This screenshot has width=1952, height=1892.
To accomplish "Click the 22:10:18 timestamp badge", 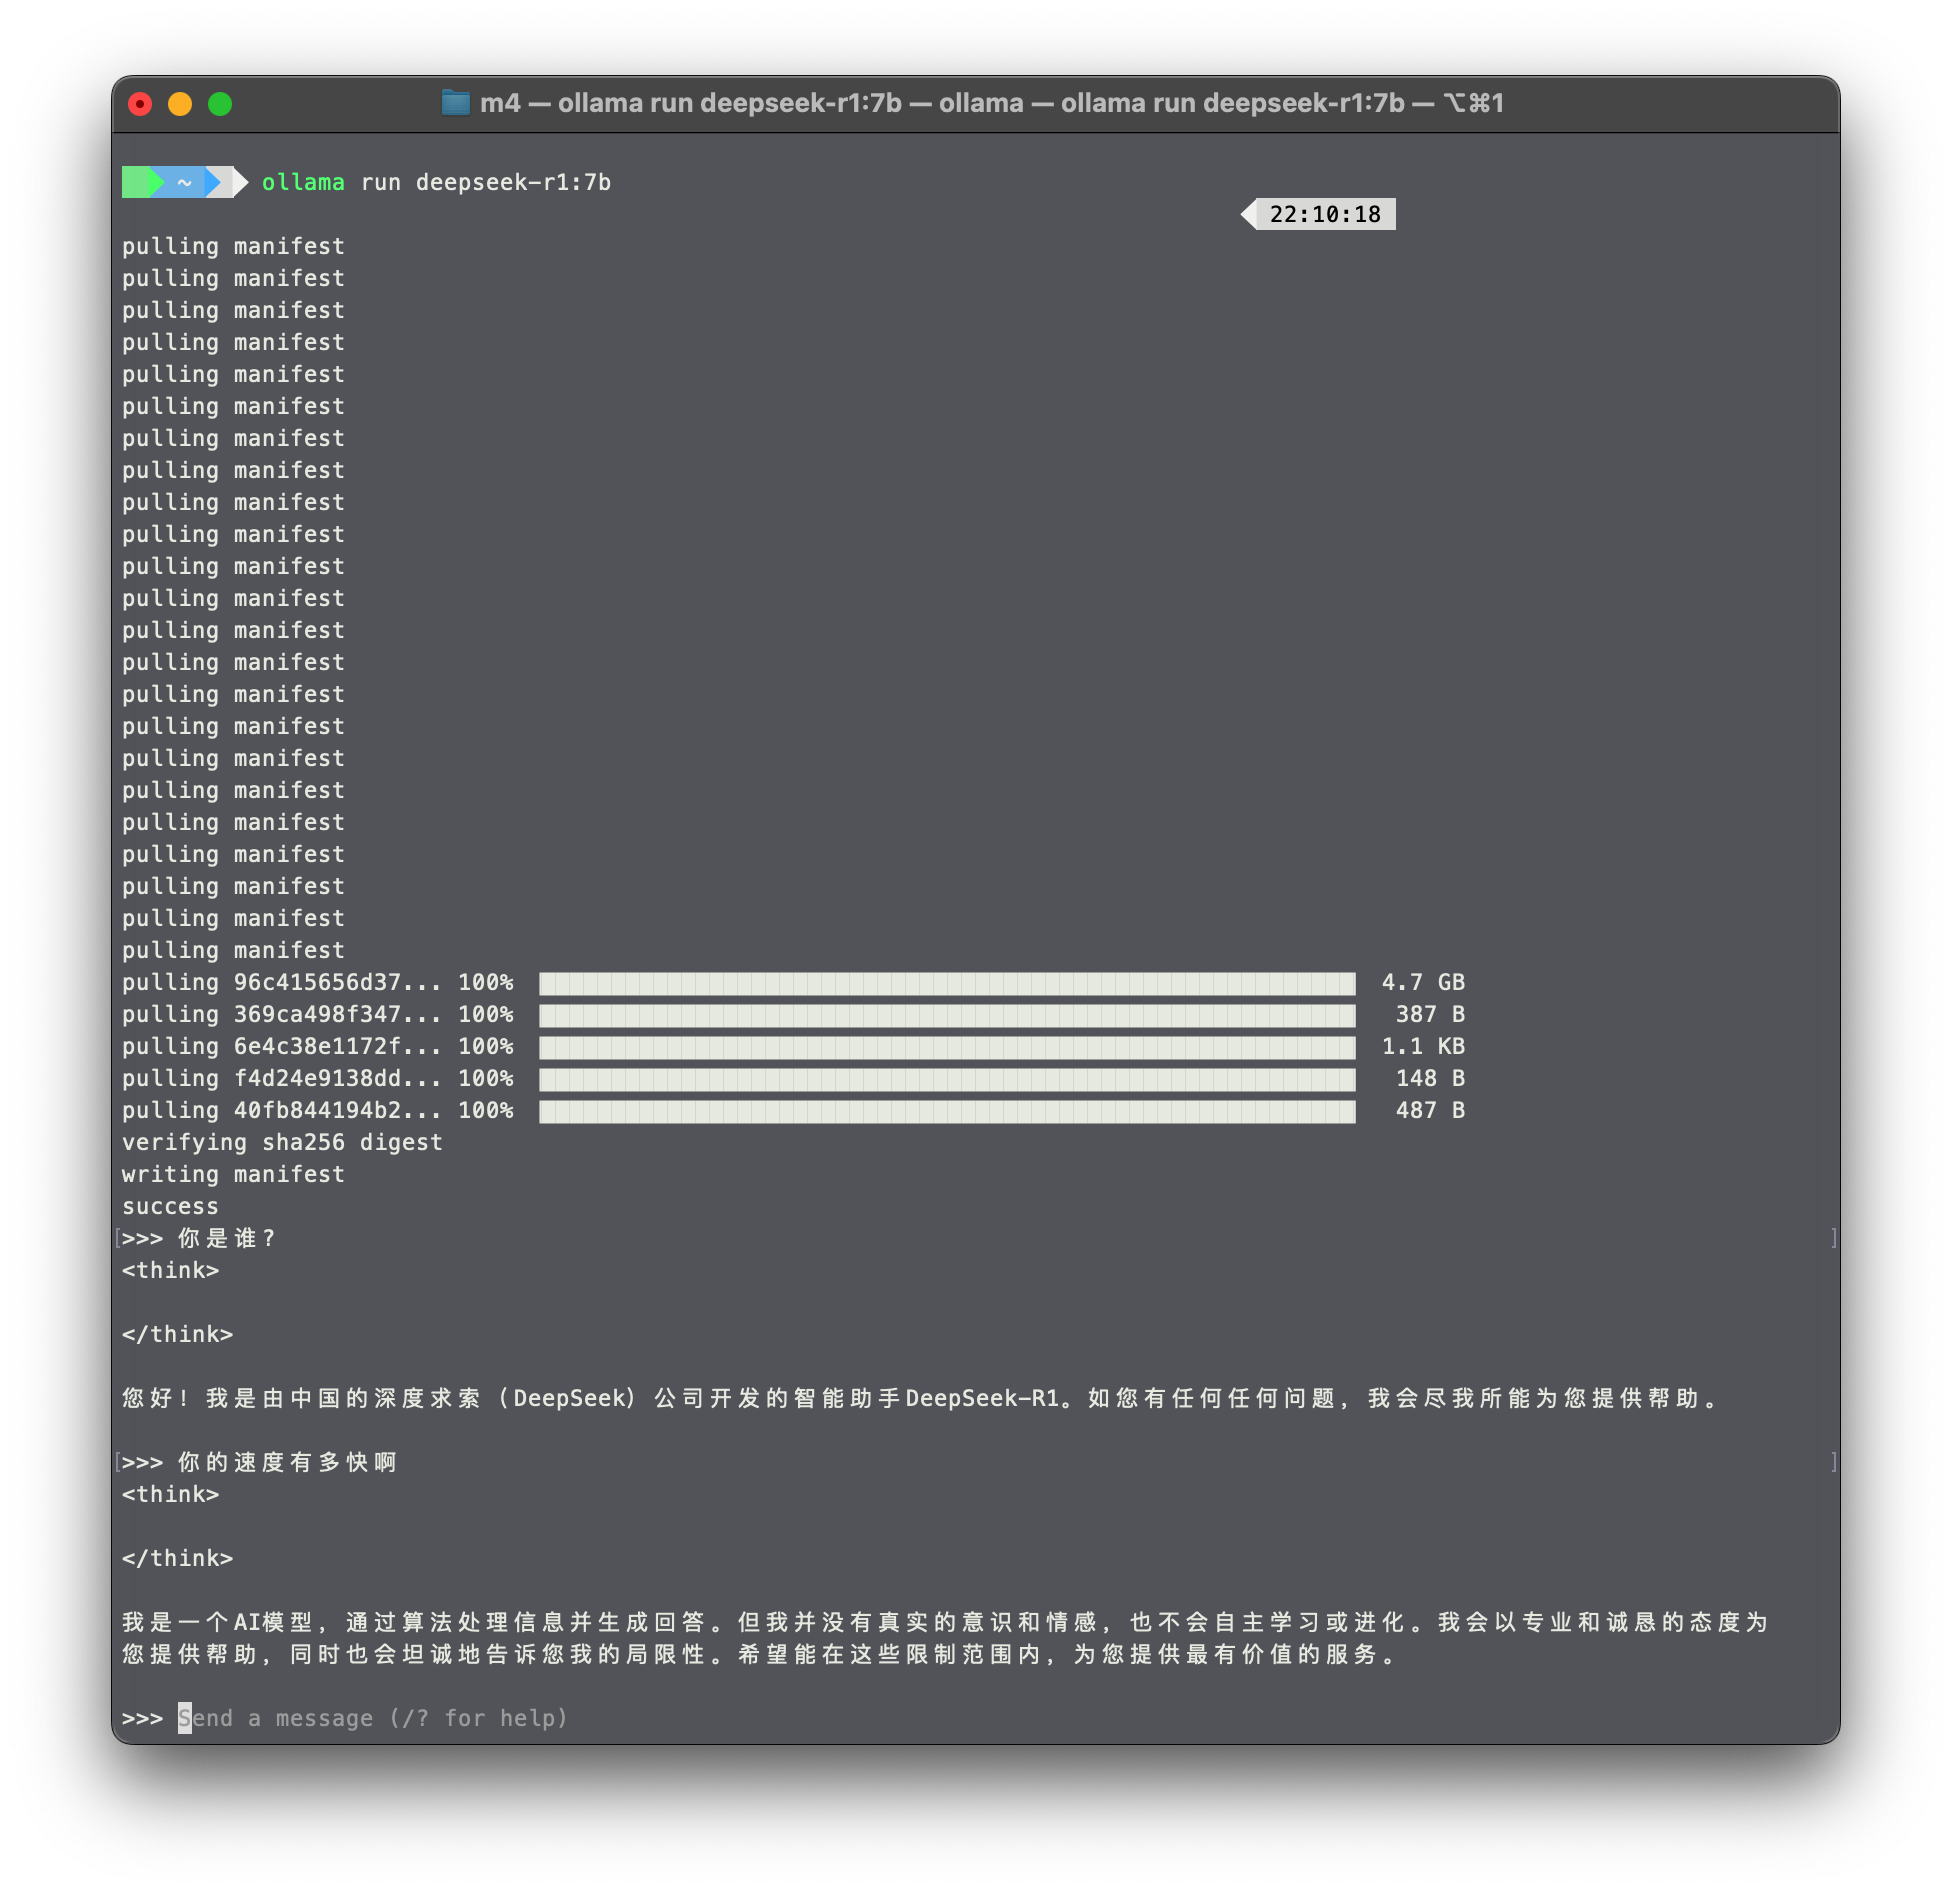I will (1323, 214).
